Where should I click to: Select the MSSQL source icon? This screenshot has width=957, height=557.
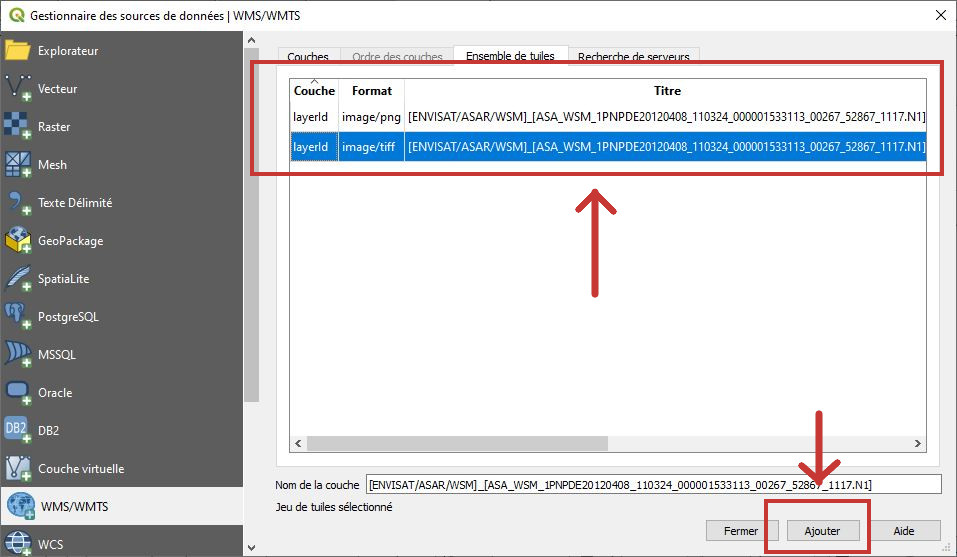coord(18,354)
